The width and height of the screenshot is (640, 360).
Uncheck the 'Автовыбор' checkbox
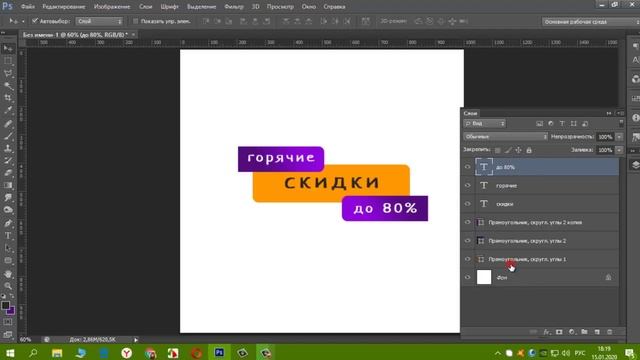pyautogui.click(x=35, y=21)
